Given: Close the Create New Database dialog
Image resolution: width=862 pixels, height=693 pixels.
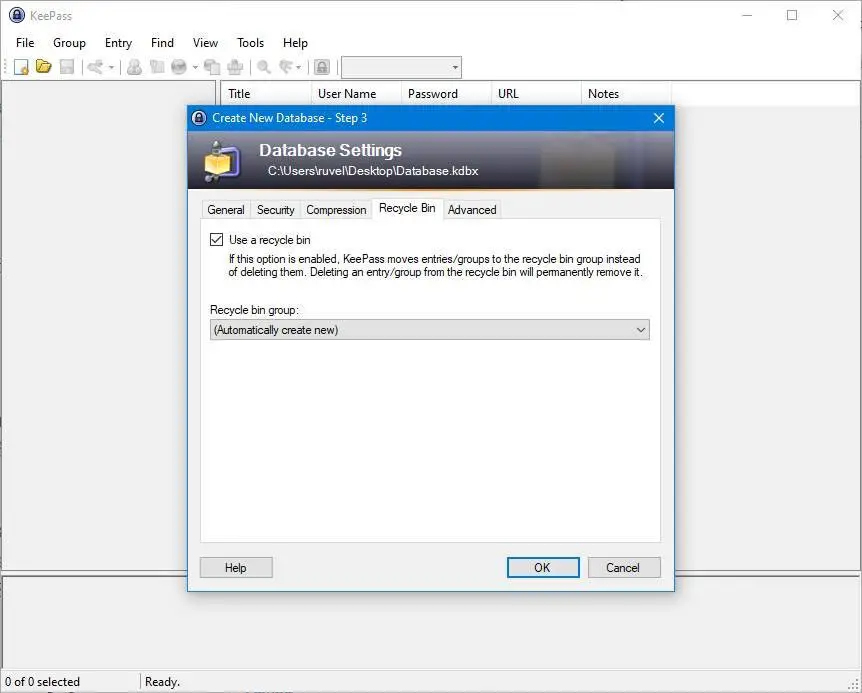Looking at the screenshot, I should point(659,118).
